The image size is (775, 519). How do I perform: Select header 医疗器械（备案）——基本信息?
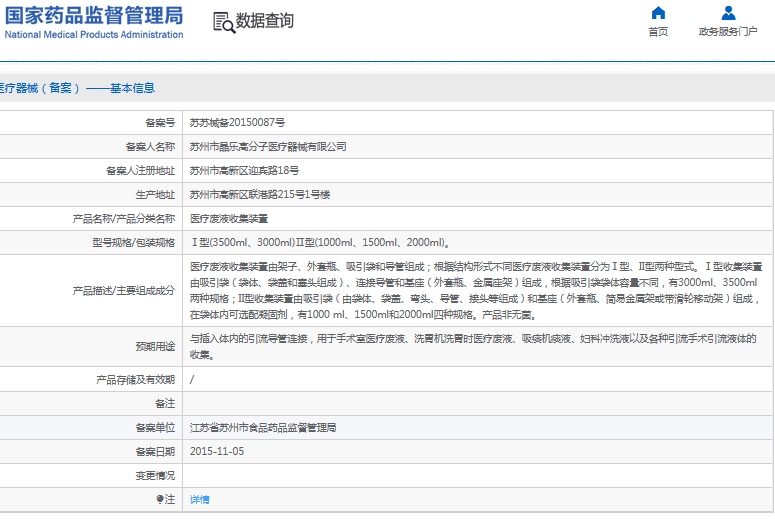[x=77, y=88]
